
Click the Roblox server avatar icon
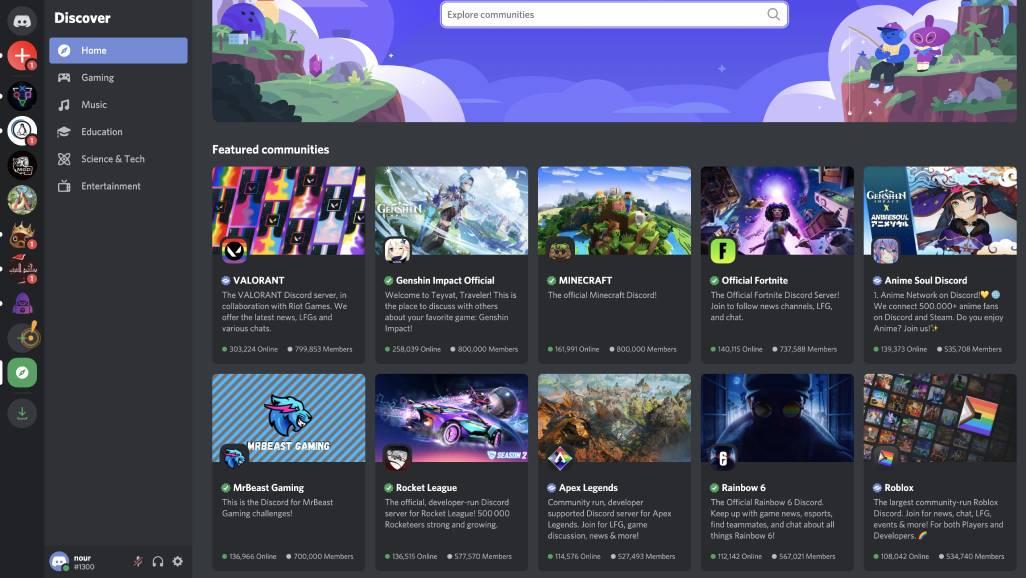click(x=885, y=457)
